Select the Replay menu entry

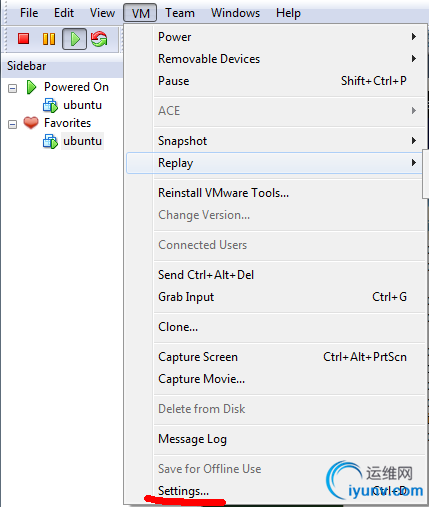(x=273, y=163)
